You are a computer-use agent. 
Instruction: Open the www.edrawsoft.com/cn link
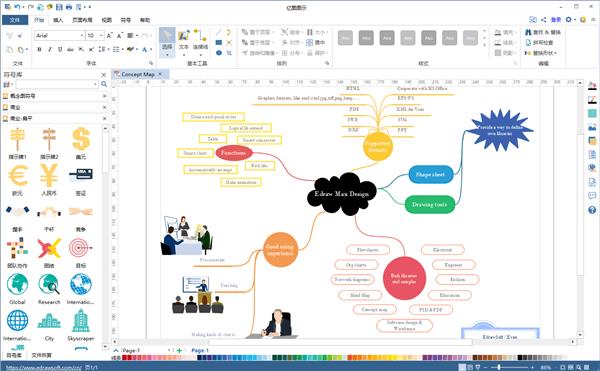pyautogui.click(x=44, y=368)
